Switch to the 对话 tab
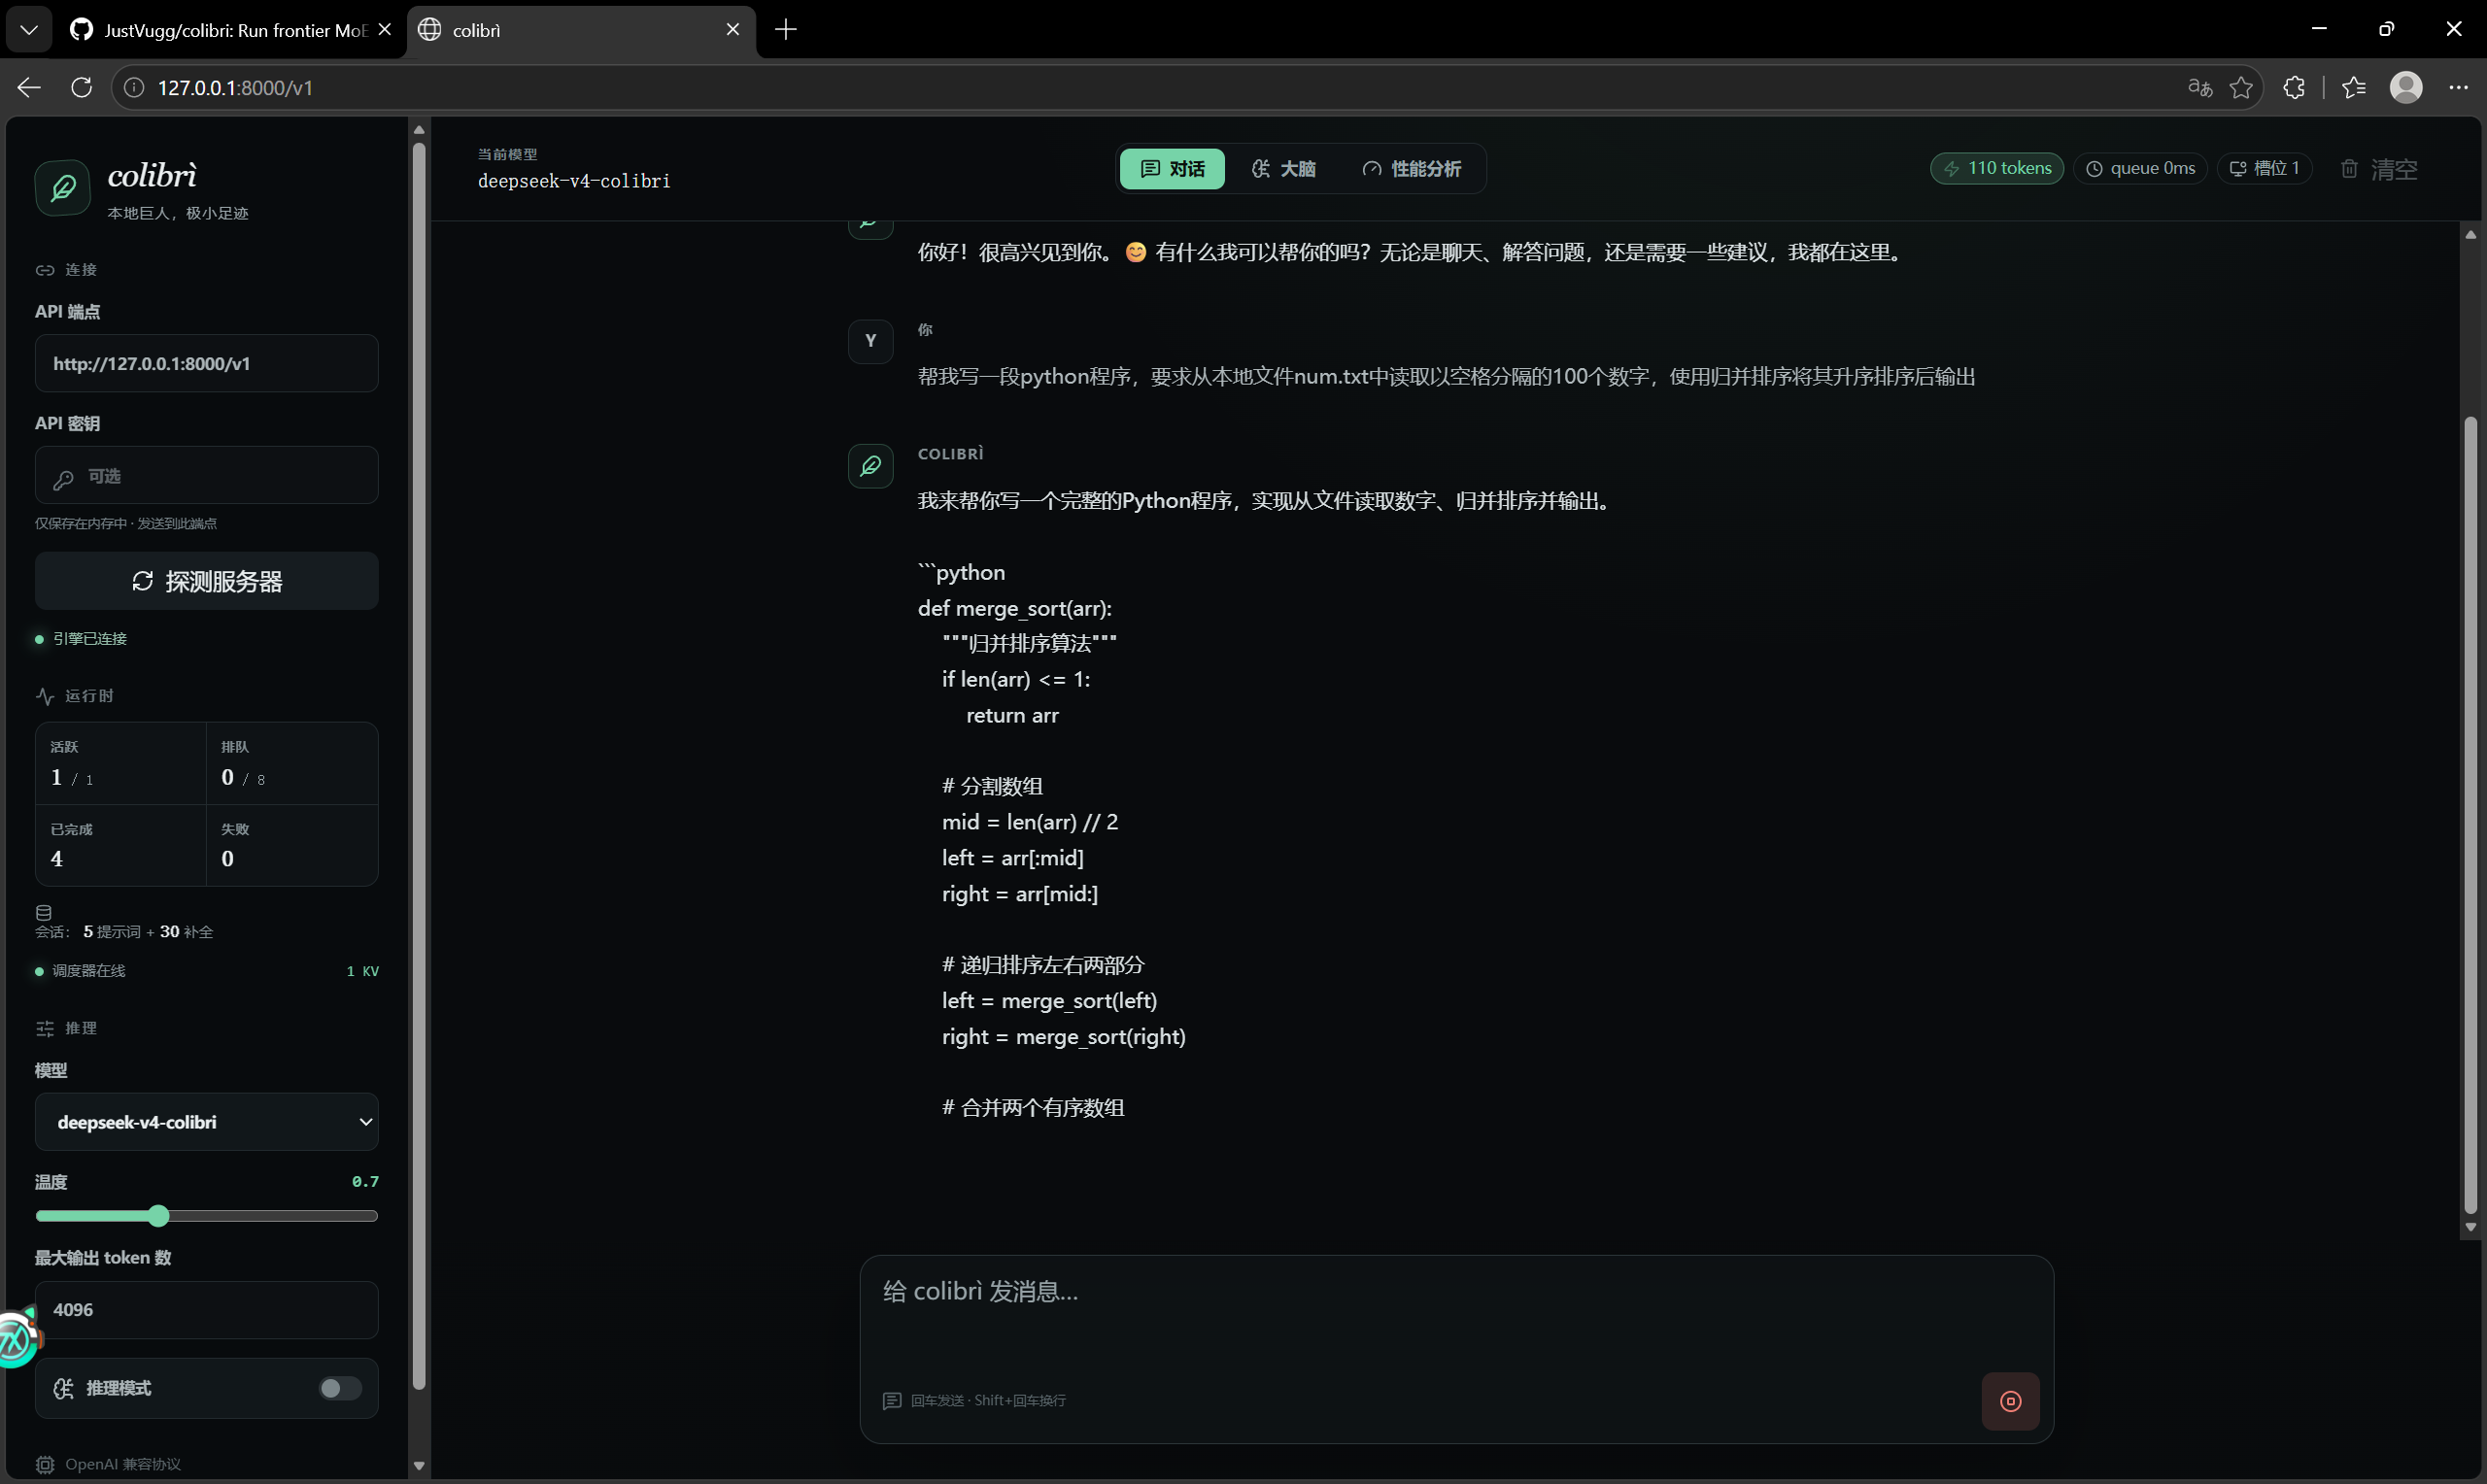Viewport: 2487px width, 1484px height. [1173, 169]
